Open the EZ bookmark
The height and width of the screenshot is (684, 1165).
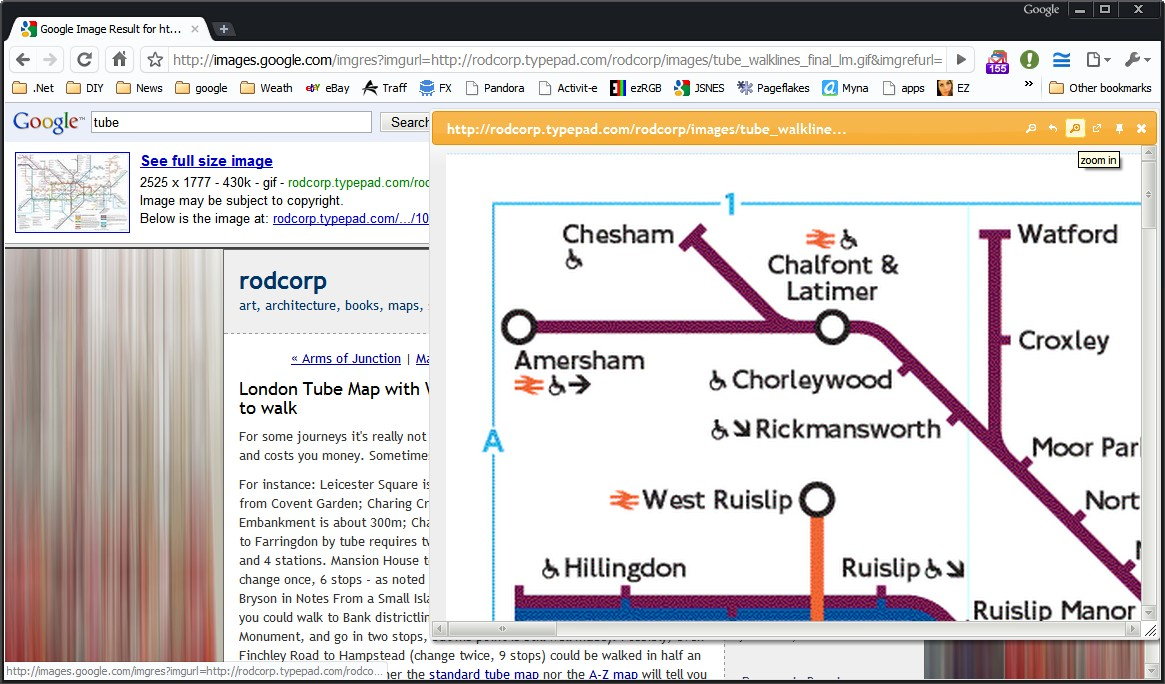coord(953,88)
